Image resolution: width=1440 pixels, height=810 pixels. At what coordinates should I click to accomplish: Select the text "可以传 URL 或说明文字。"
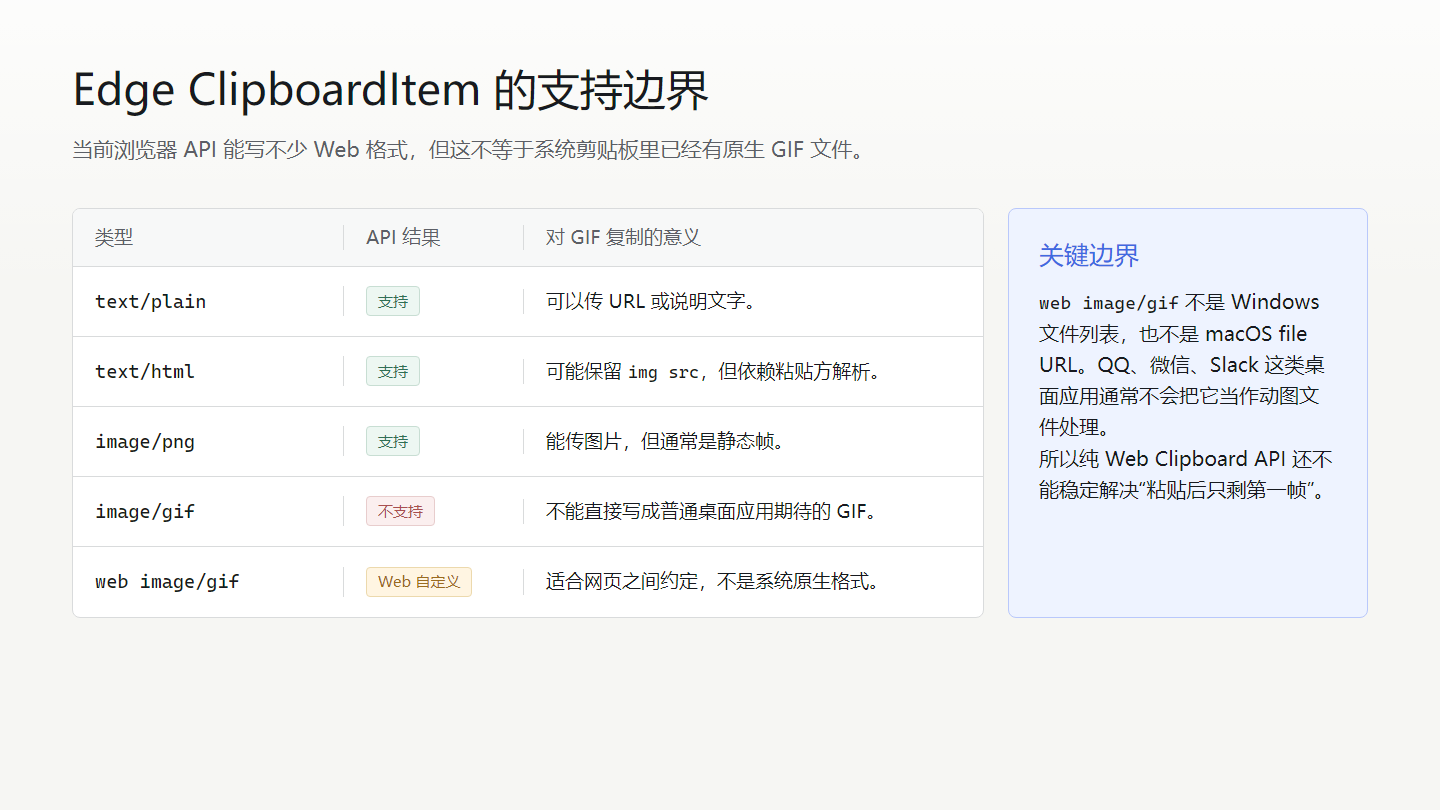[652, 301]
